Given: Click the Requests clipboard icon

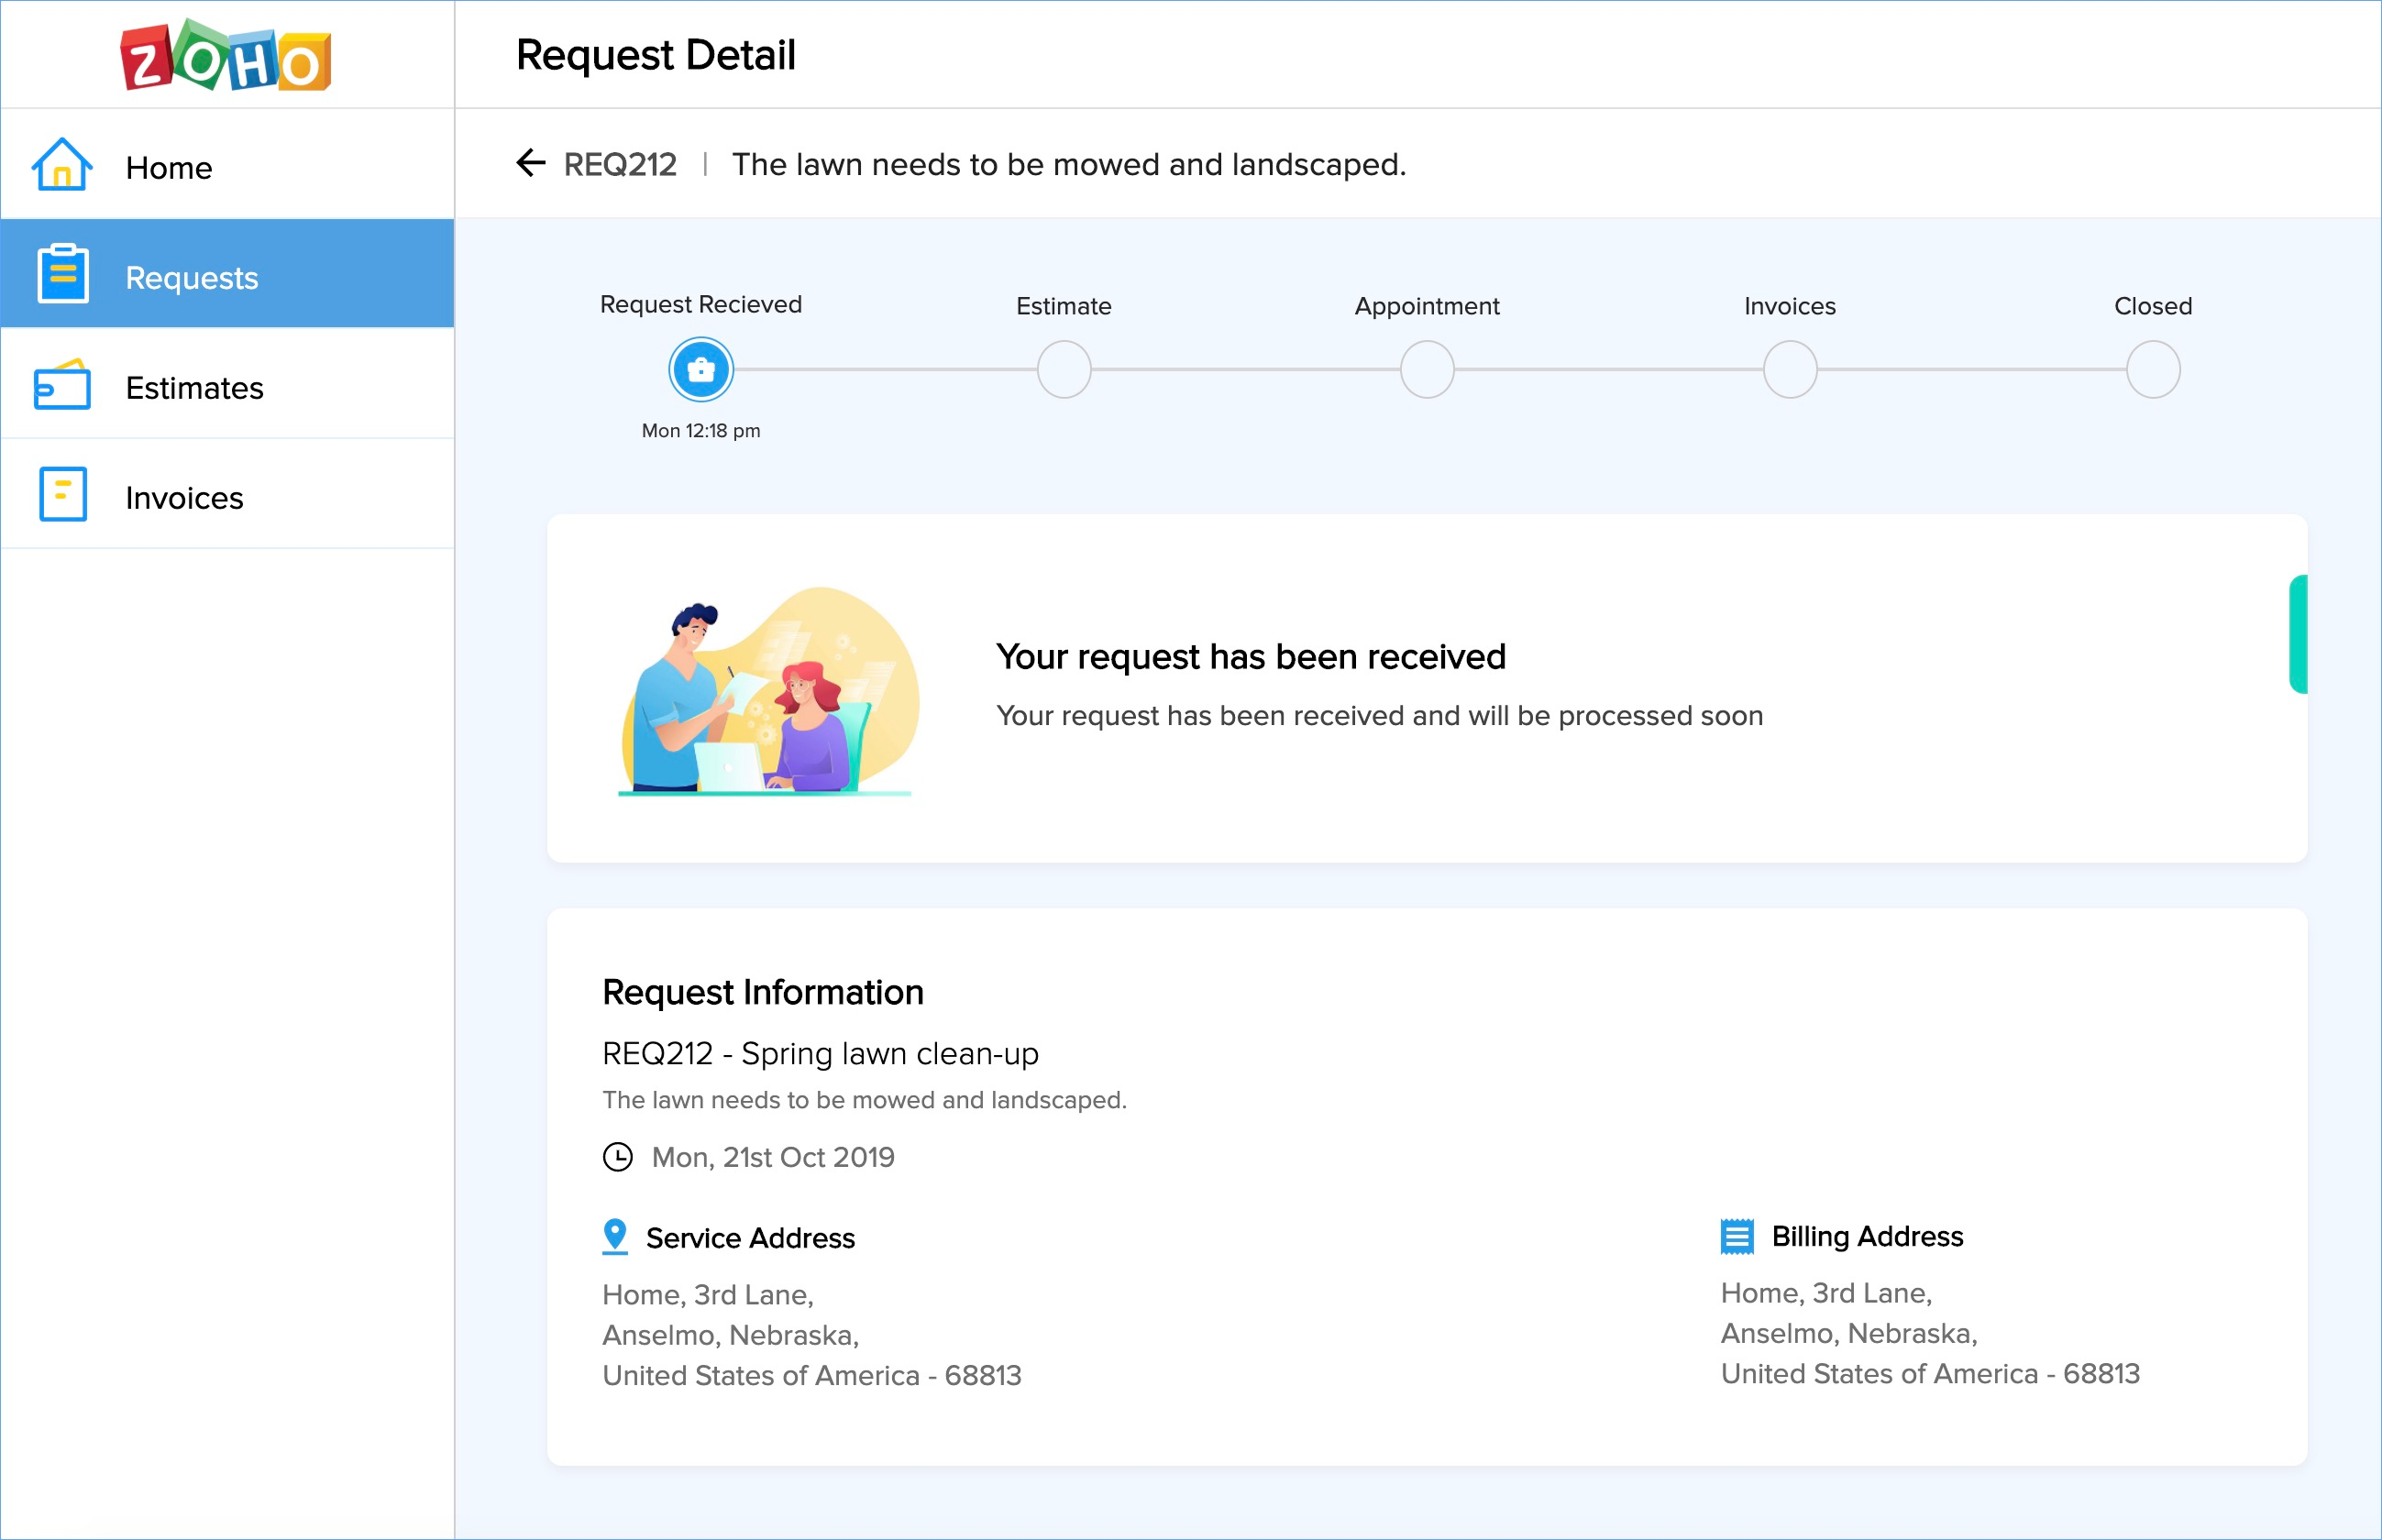Looking at the screenshot, I should click(x=63, y=273).
